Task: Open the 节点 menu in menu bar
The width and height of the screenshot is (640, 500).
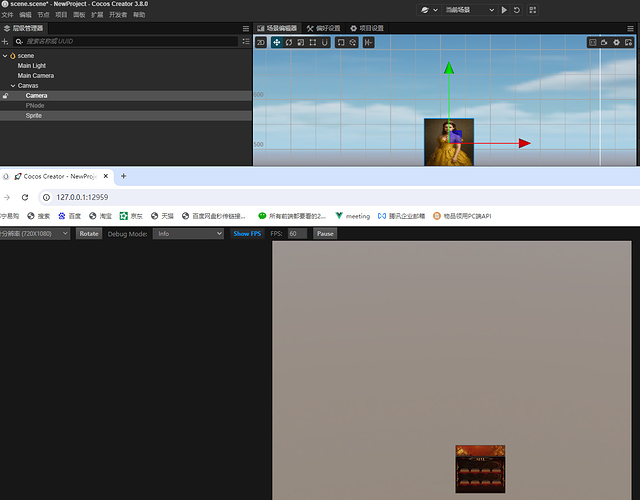Action: tap(43, 15)
